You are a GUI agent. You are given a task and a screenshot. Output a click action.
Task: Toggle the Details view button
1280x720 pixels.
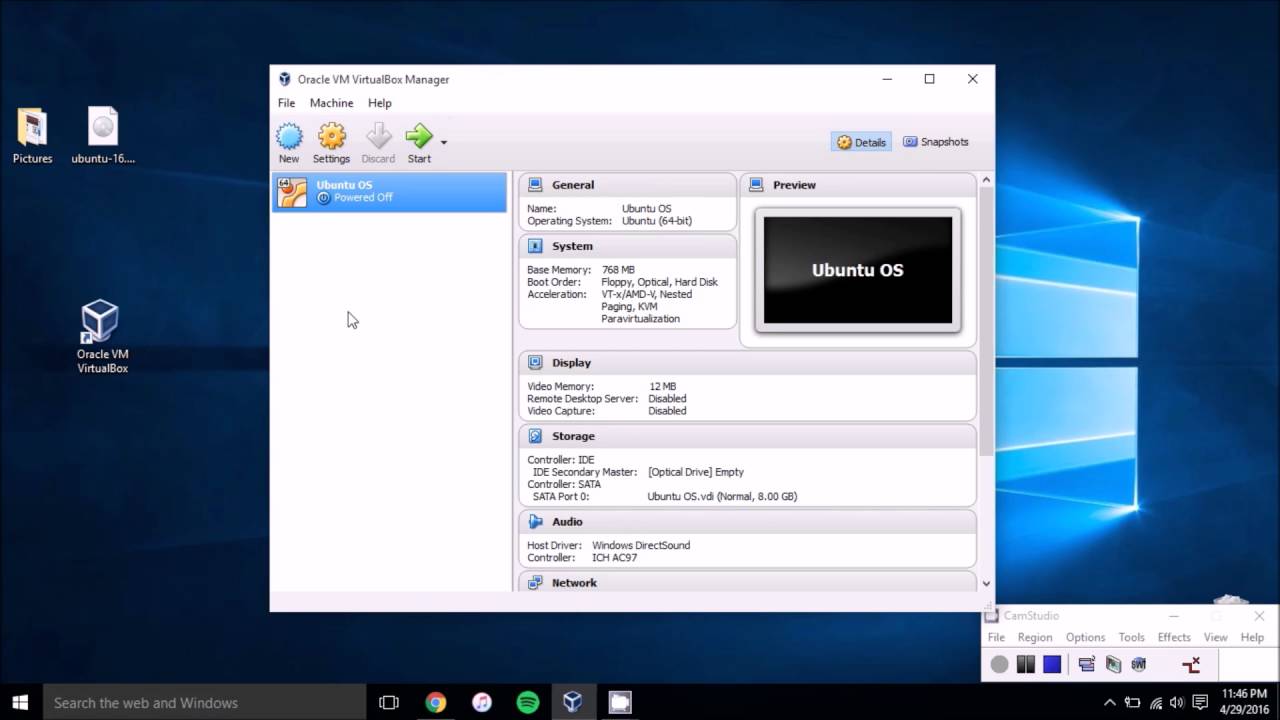point(861,142)
